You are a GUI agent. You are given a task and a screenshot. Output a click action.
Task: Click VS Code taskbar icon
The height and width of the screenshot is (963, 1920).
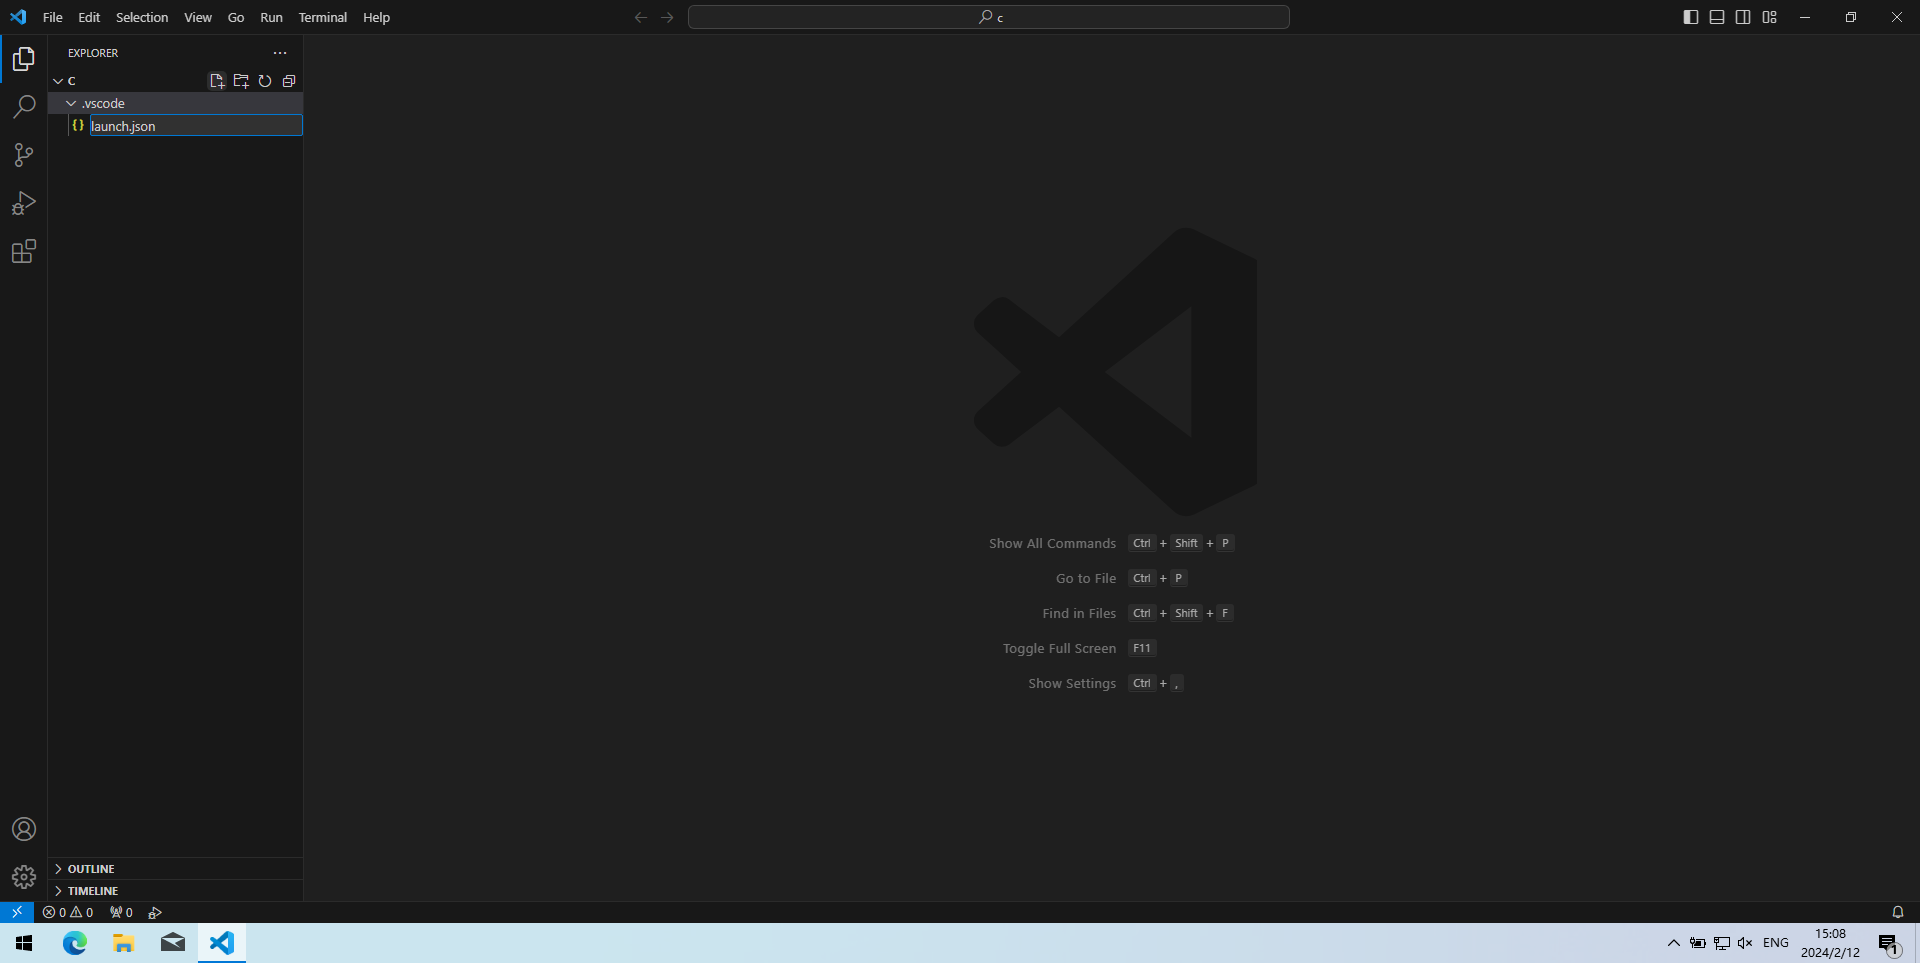point(221,943)
